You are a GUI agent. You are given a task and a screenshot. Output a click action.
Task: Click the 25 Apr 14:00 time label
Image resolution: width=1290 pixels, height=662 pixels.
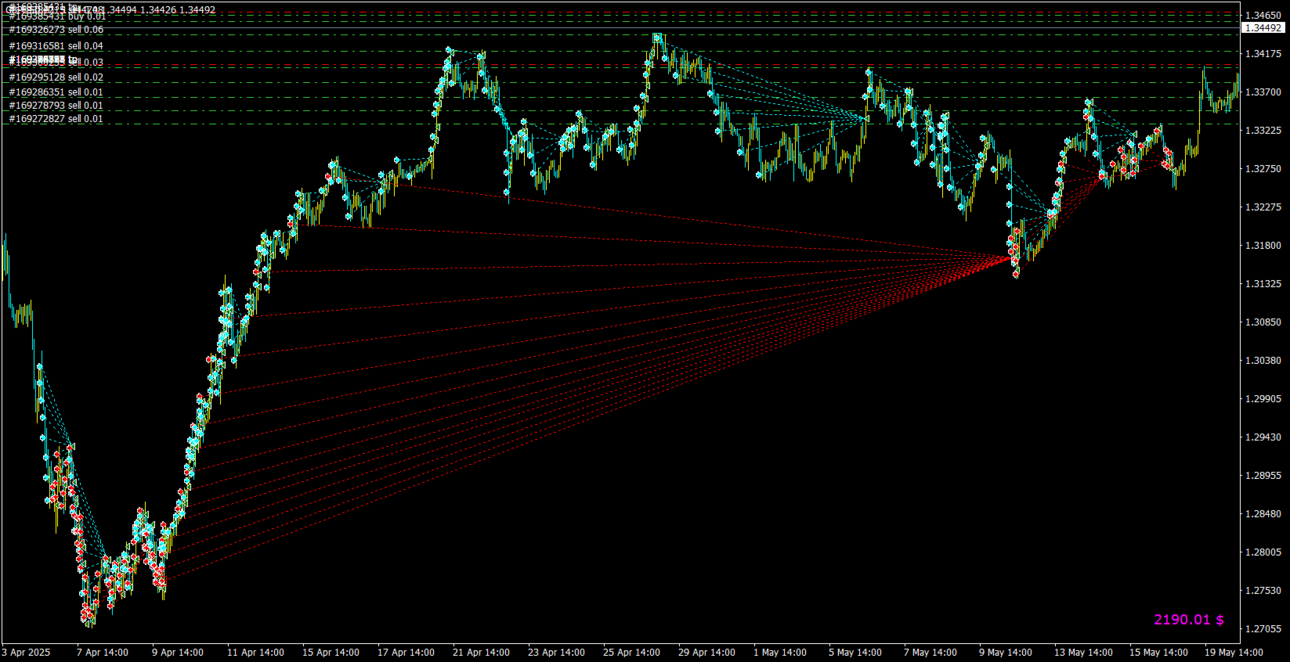click(631, 653)
